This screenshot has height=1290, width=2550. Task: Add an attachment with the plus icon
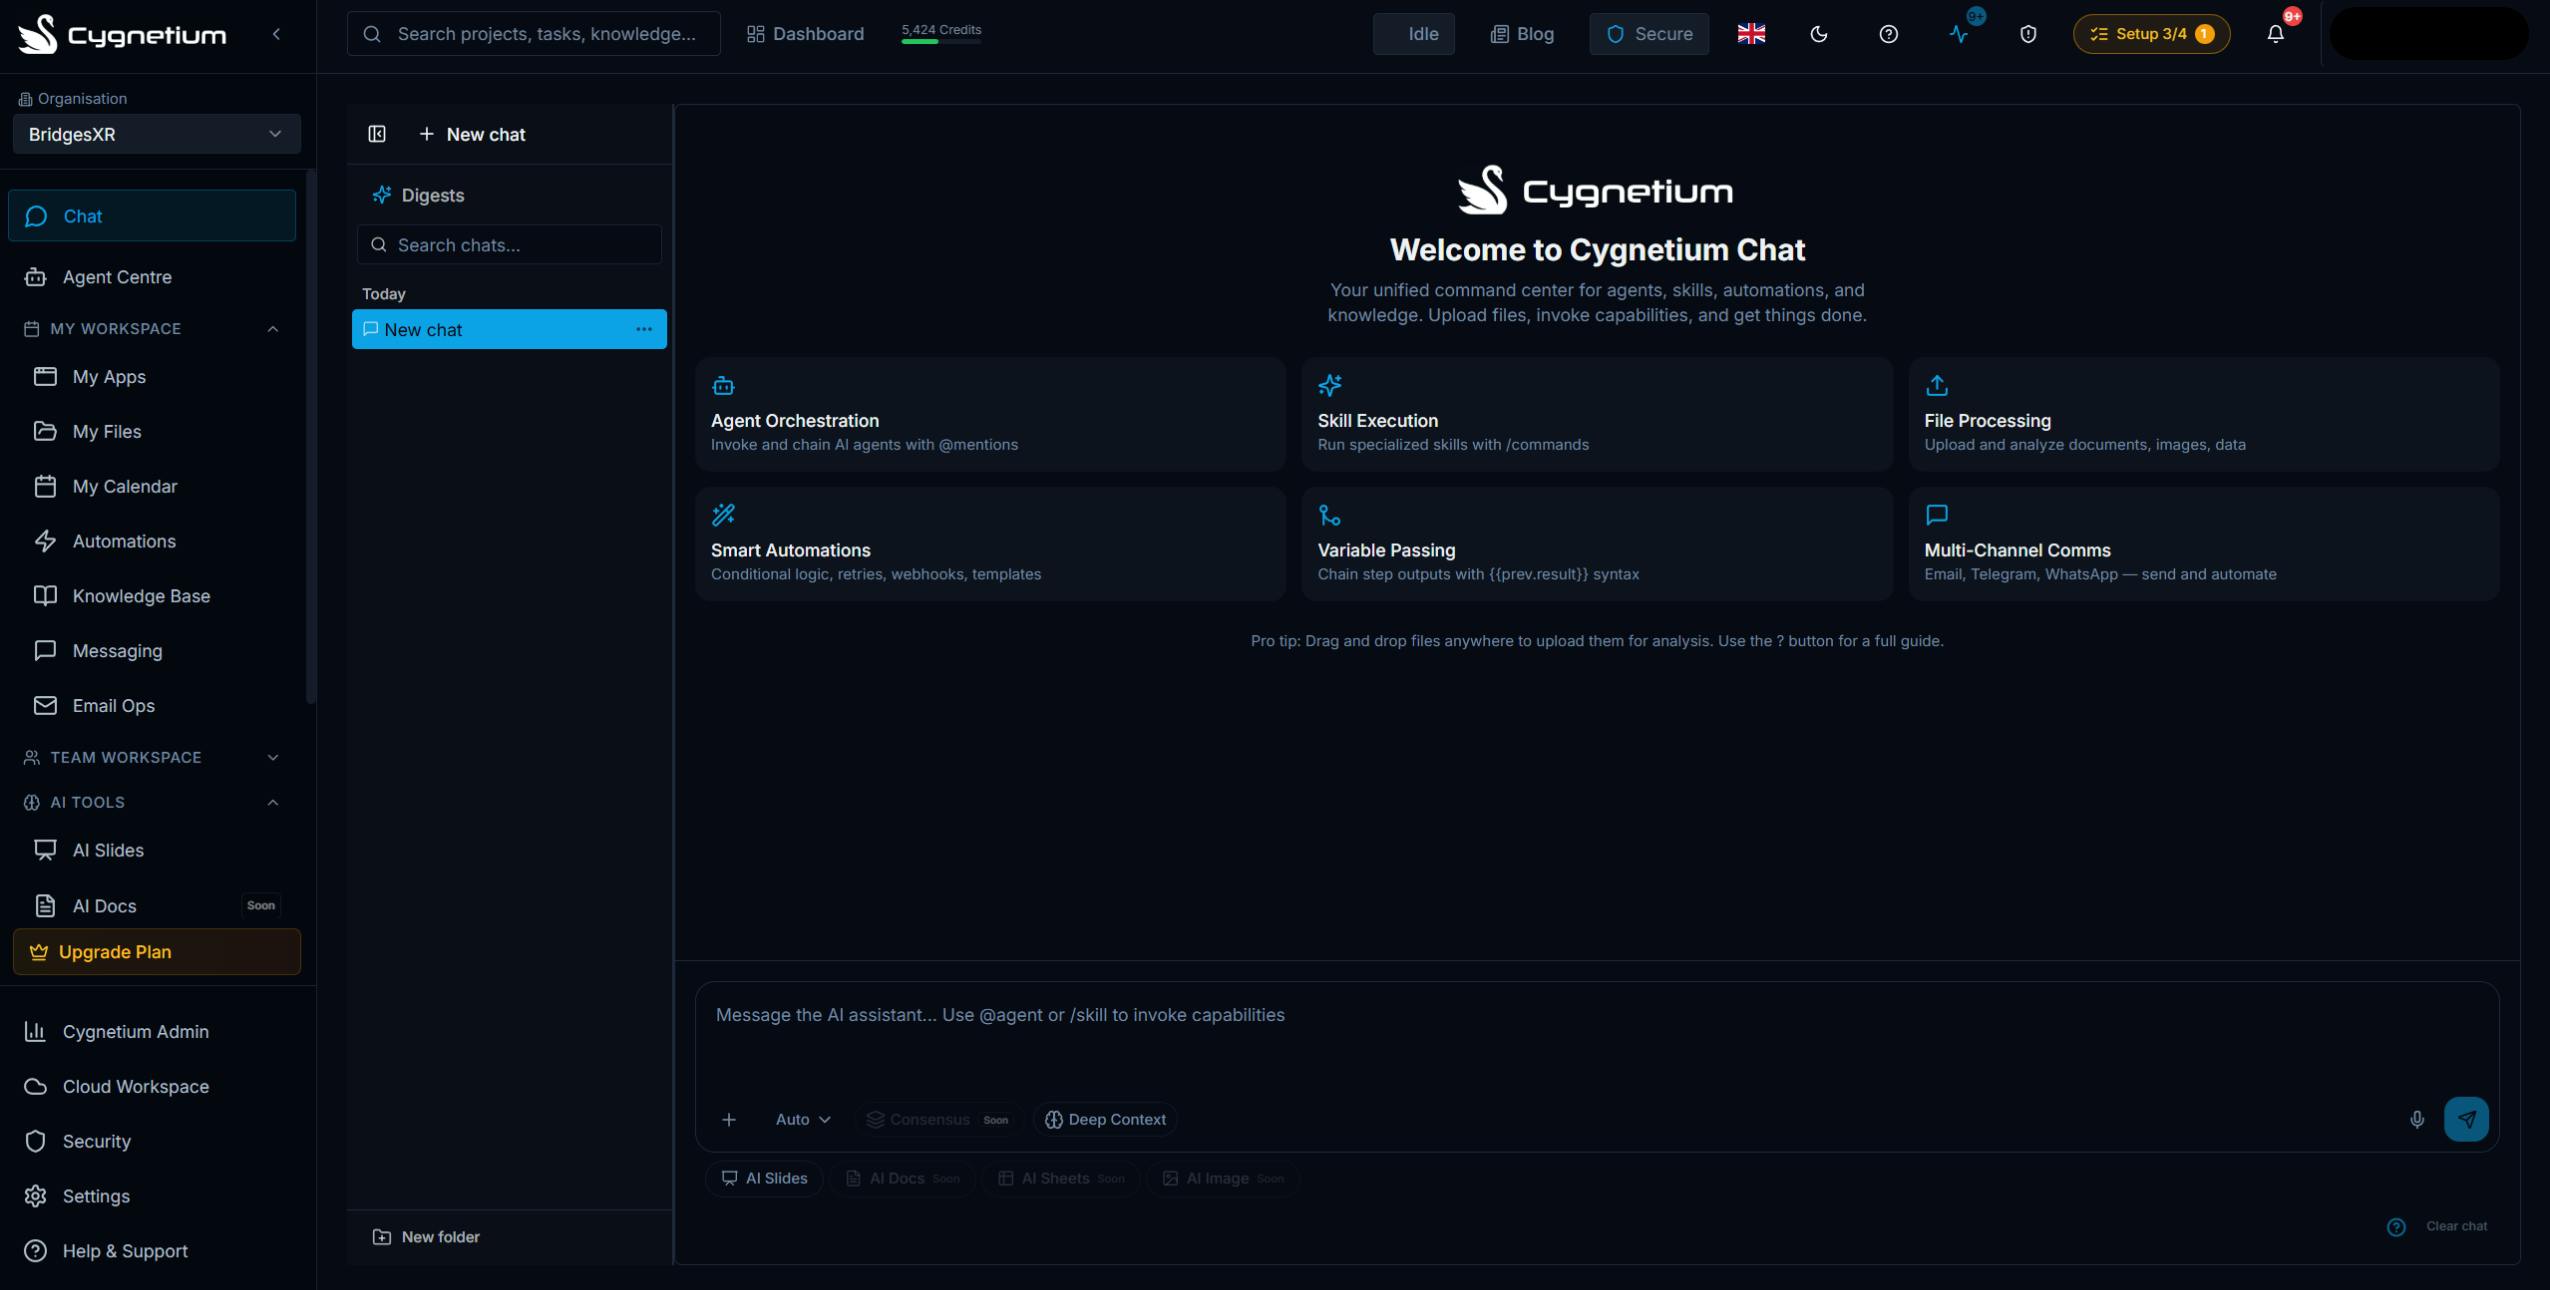coord(729,1119)
